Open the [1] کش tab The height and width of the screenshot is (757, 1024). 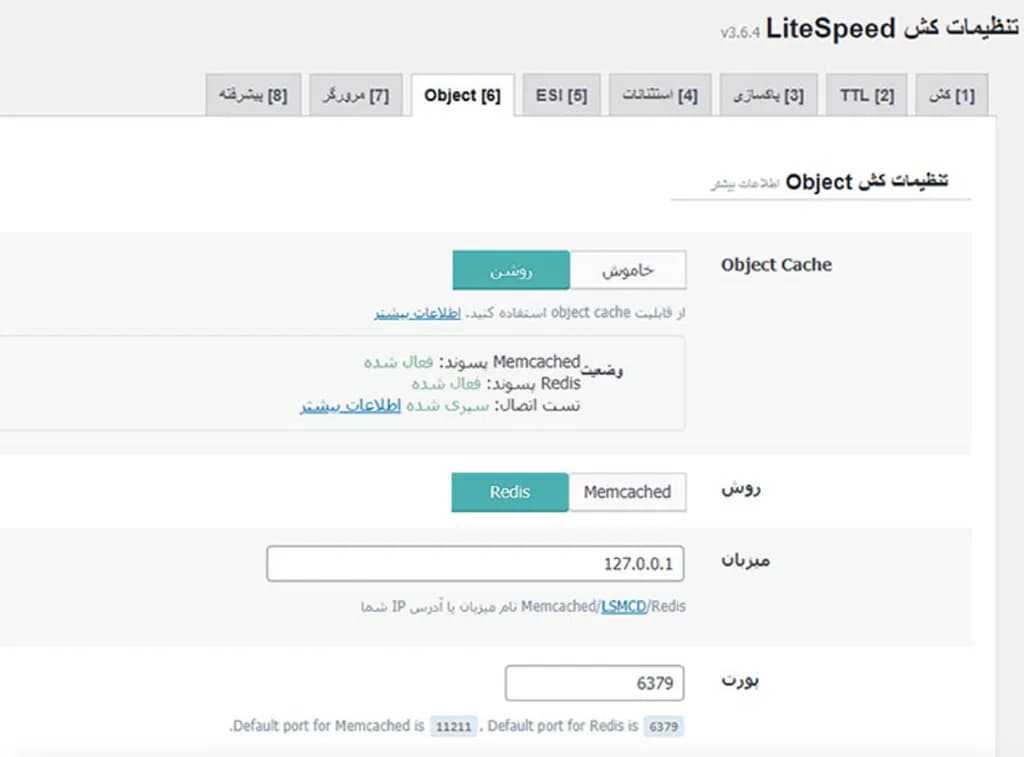pos(951,97)
